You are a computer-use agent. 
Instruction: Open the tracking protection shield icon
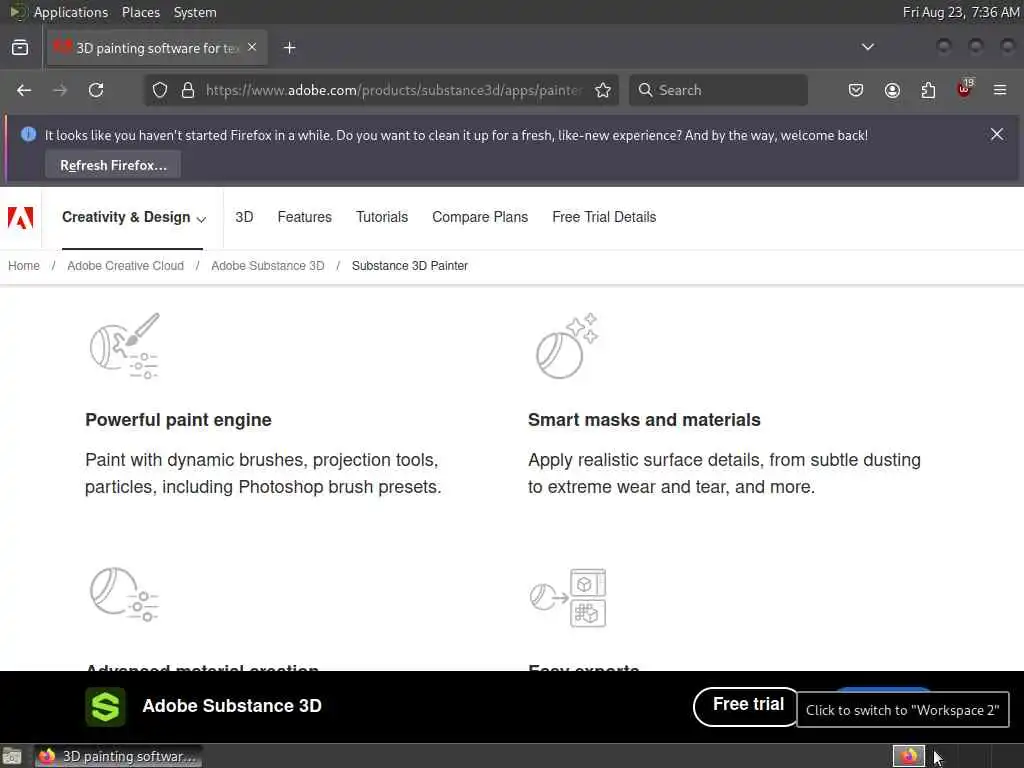pos(160,90)
